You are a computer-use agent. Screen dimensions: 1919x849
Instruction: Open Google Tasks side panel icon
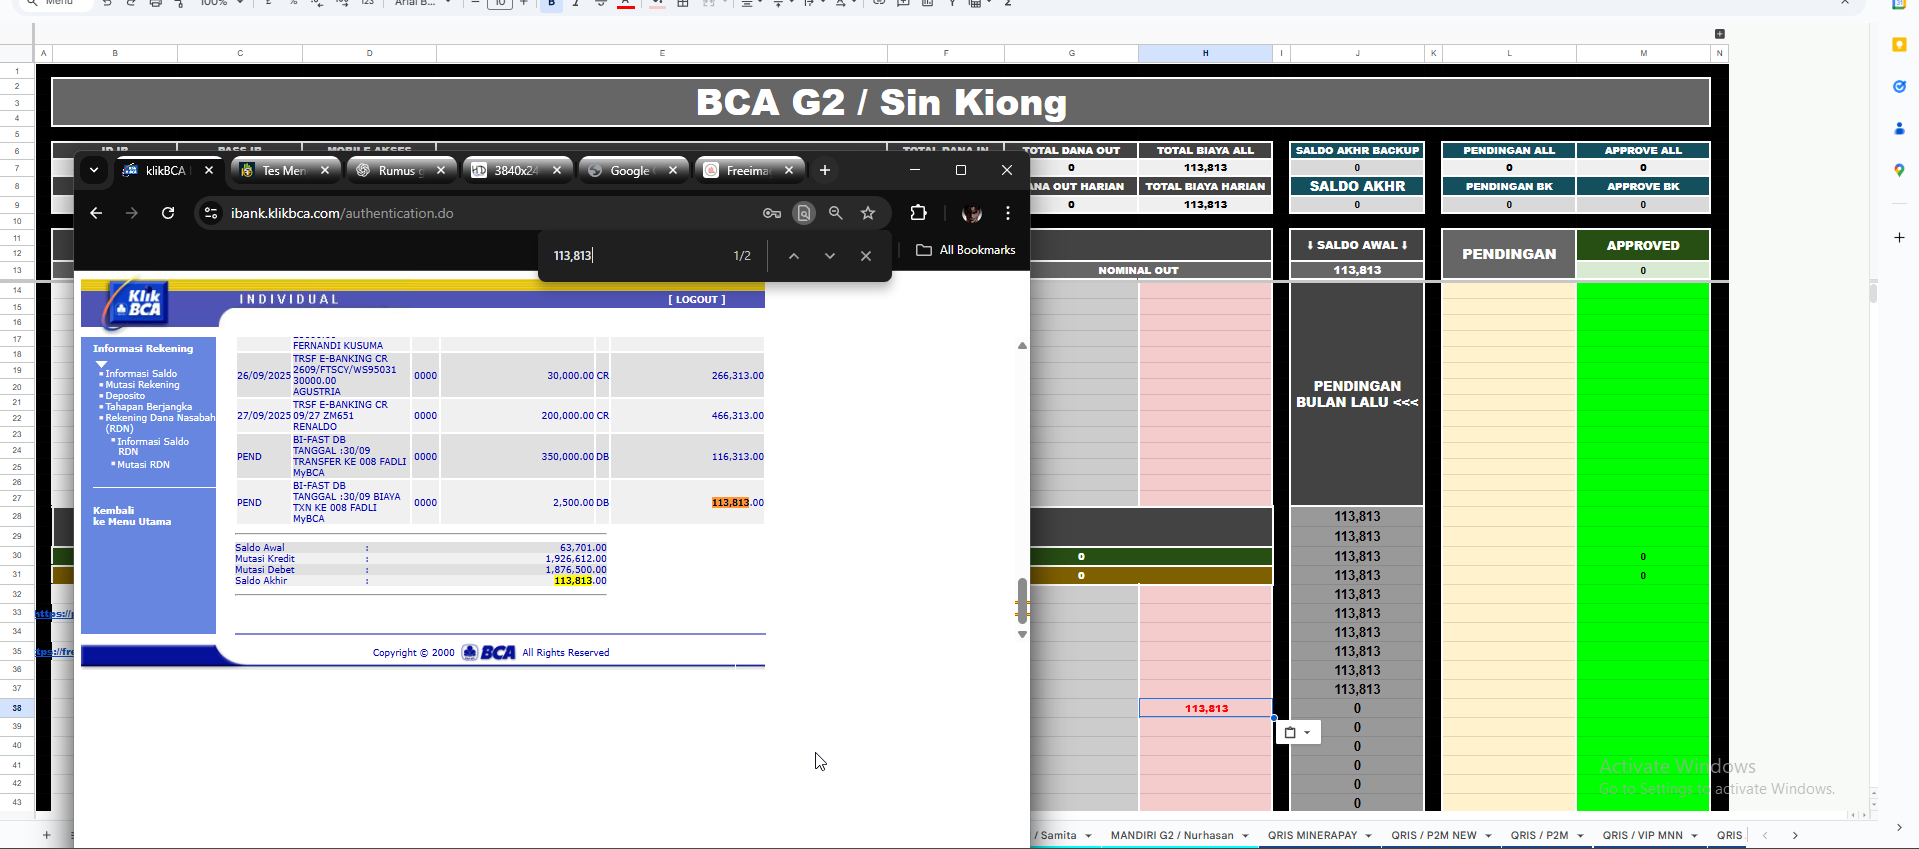1899,86
